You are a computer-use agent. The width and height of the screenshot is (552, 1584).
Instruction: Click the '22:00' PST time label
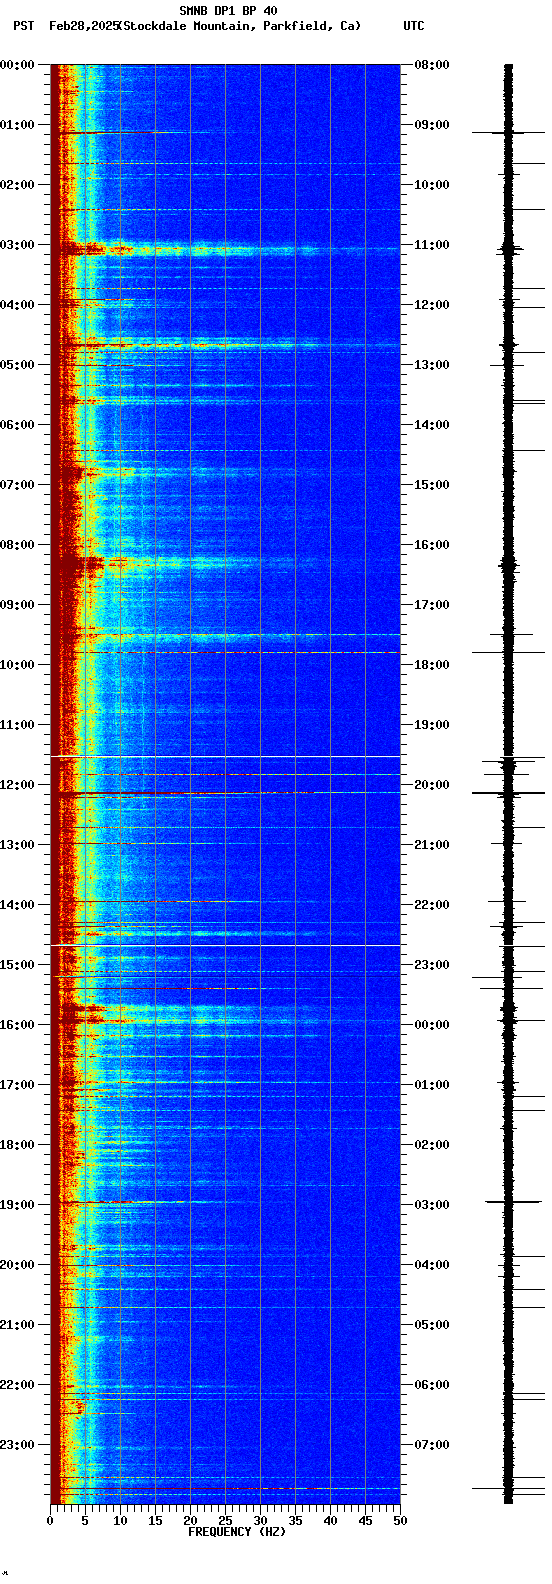[17, 1385]
